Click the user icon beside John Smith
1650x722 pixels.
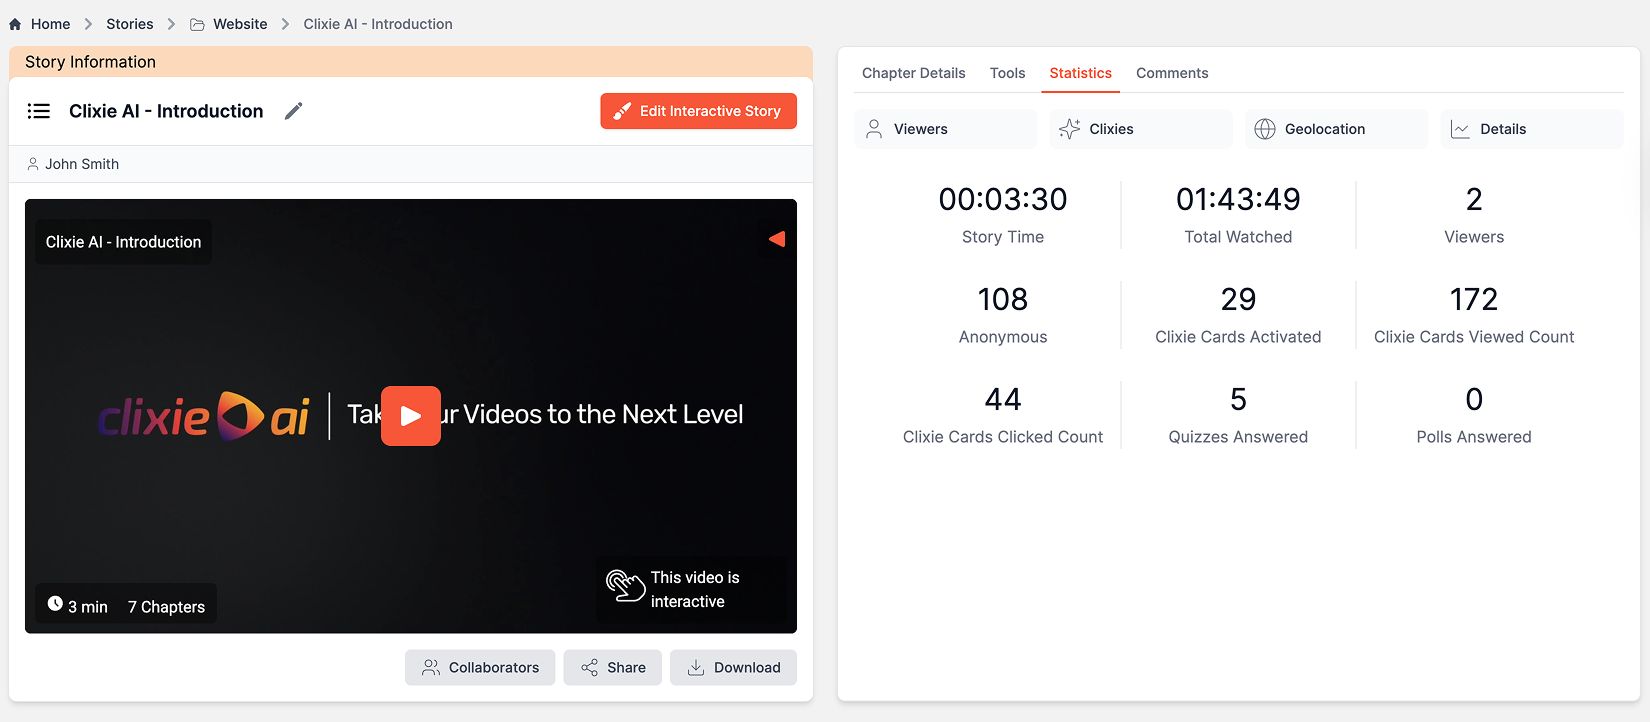click(33, 164)
